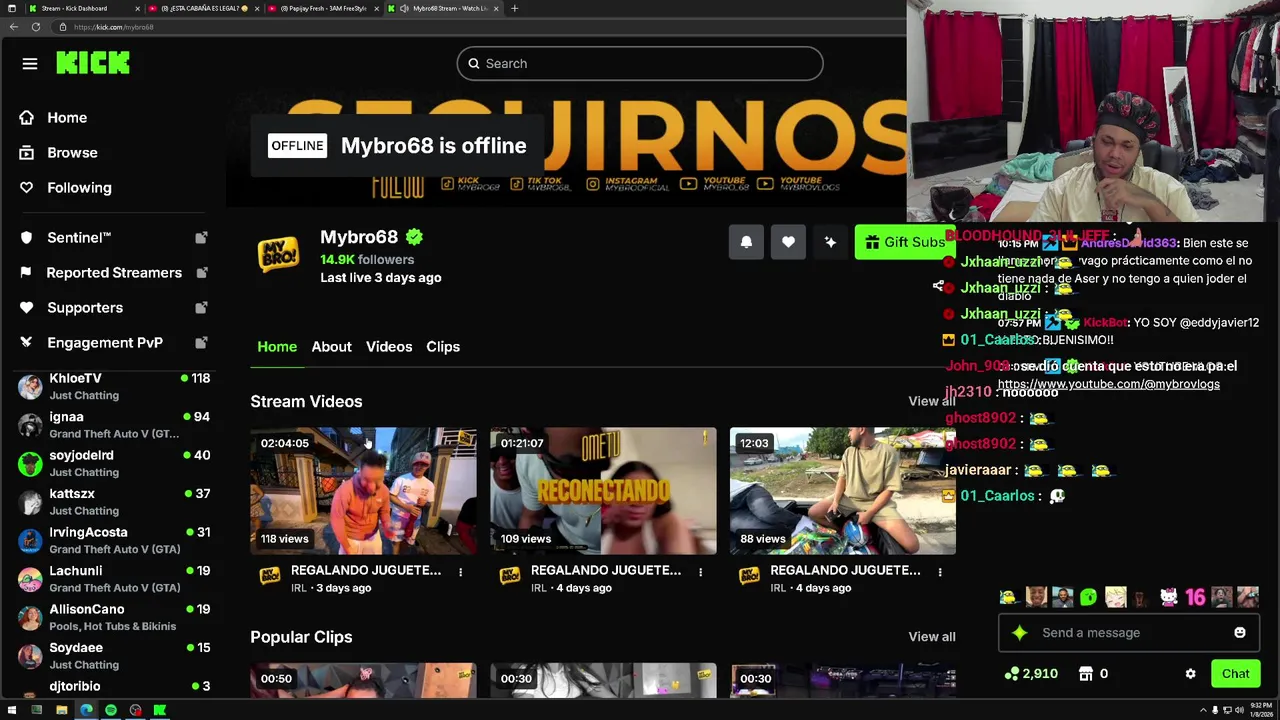Open IrvingAcosta channel in sidebar

tap(115, 541)
